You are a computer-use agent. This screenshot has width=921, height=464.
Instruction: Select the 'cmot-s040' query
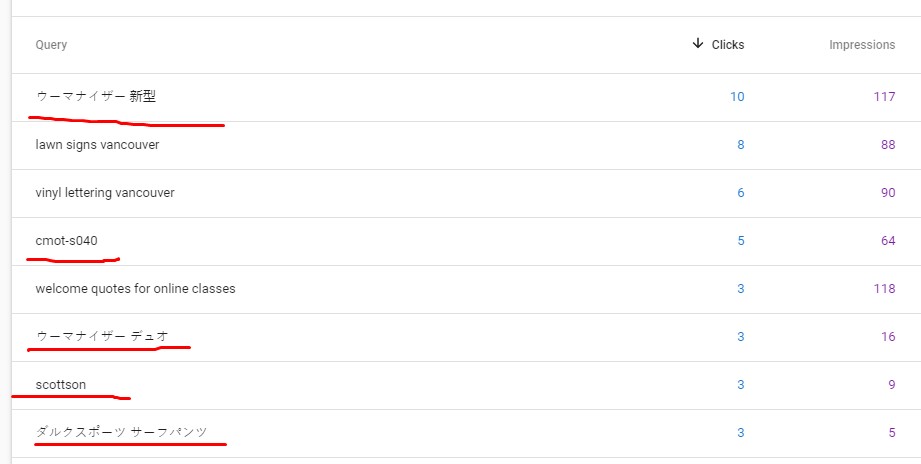click(x=66, y=241)
